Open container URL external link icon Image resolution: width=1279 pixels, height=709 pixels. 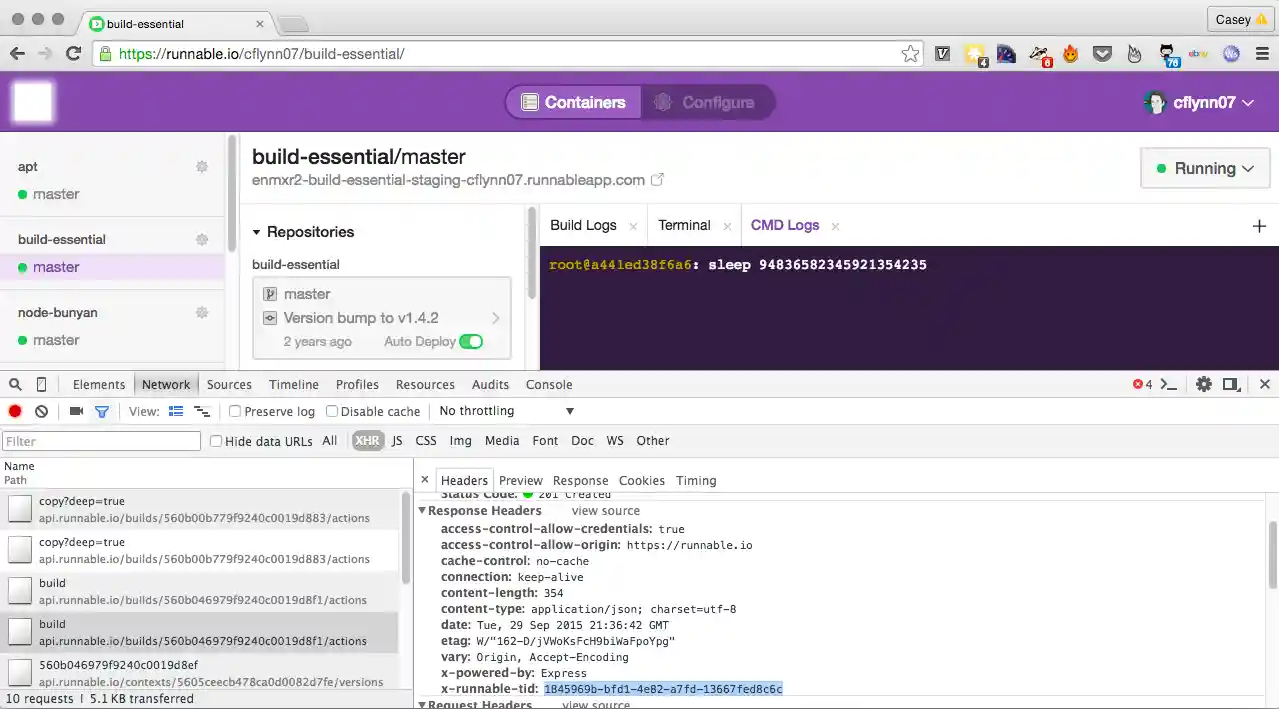click(657, 180)
